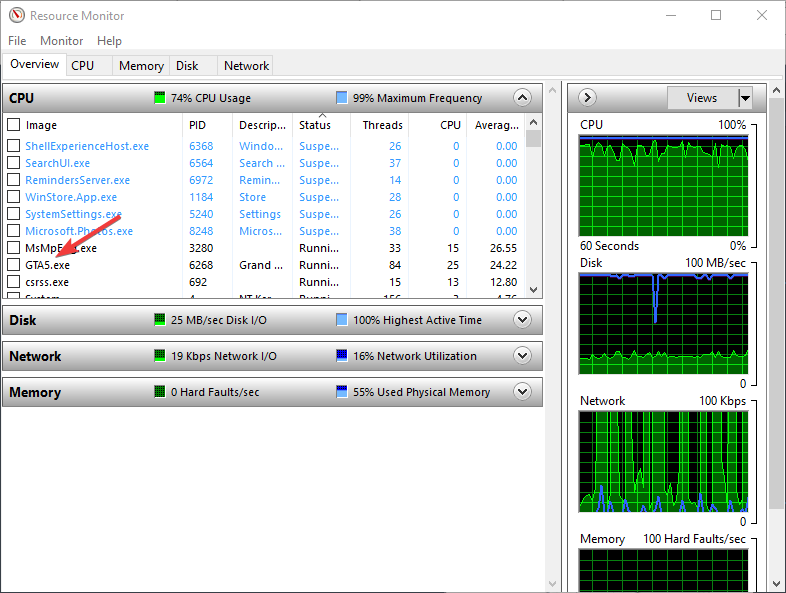Click the green Hard Faults indicator square
The image size is (786, 593).
[159, 391]
